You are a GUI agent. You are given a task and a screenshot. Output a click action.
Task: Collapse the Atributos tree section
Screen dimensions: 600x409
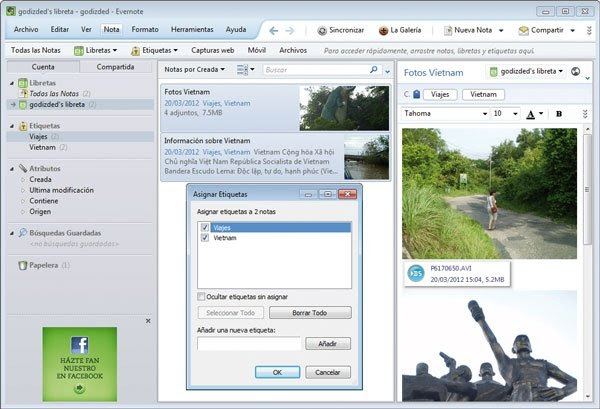click(12, 169)
